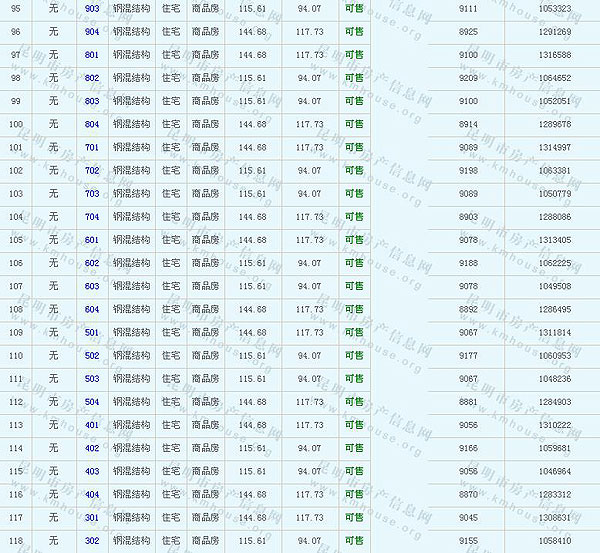Click the room 801 link
This screenshot has width=600, height=553.
coord(92,54)
